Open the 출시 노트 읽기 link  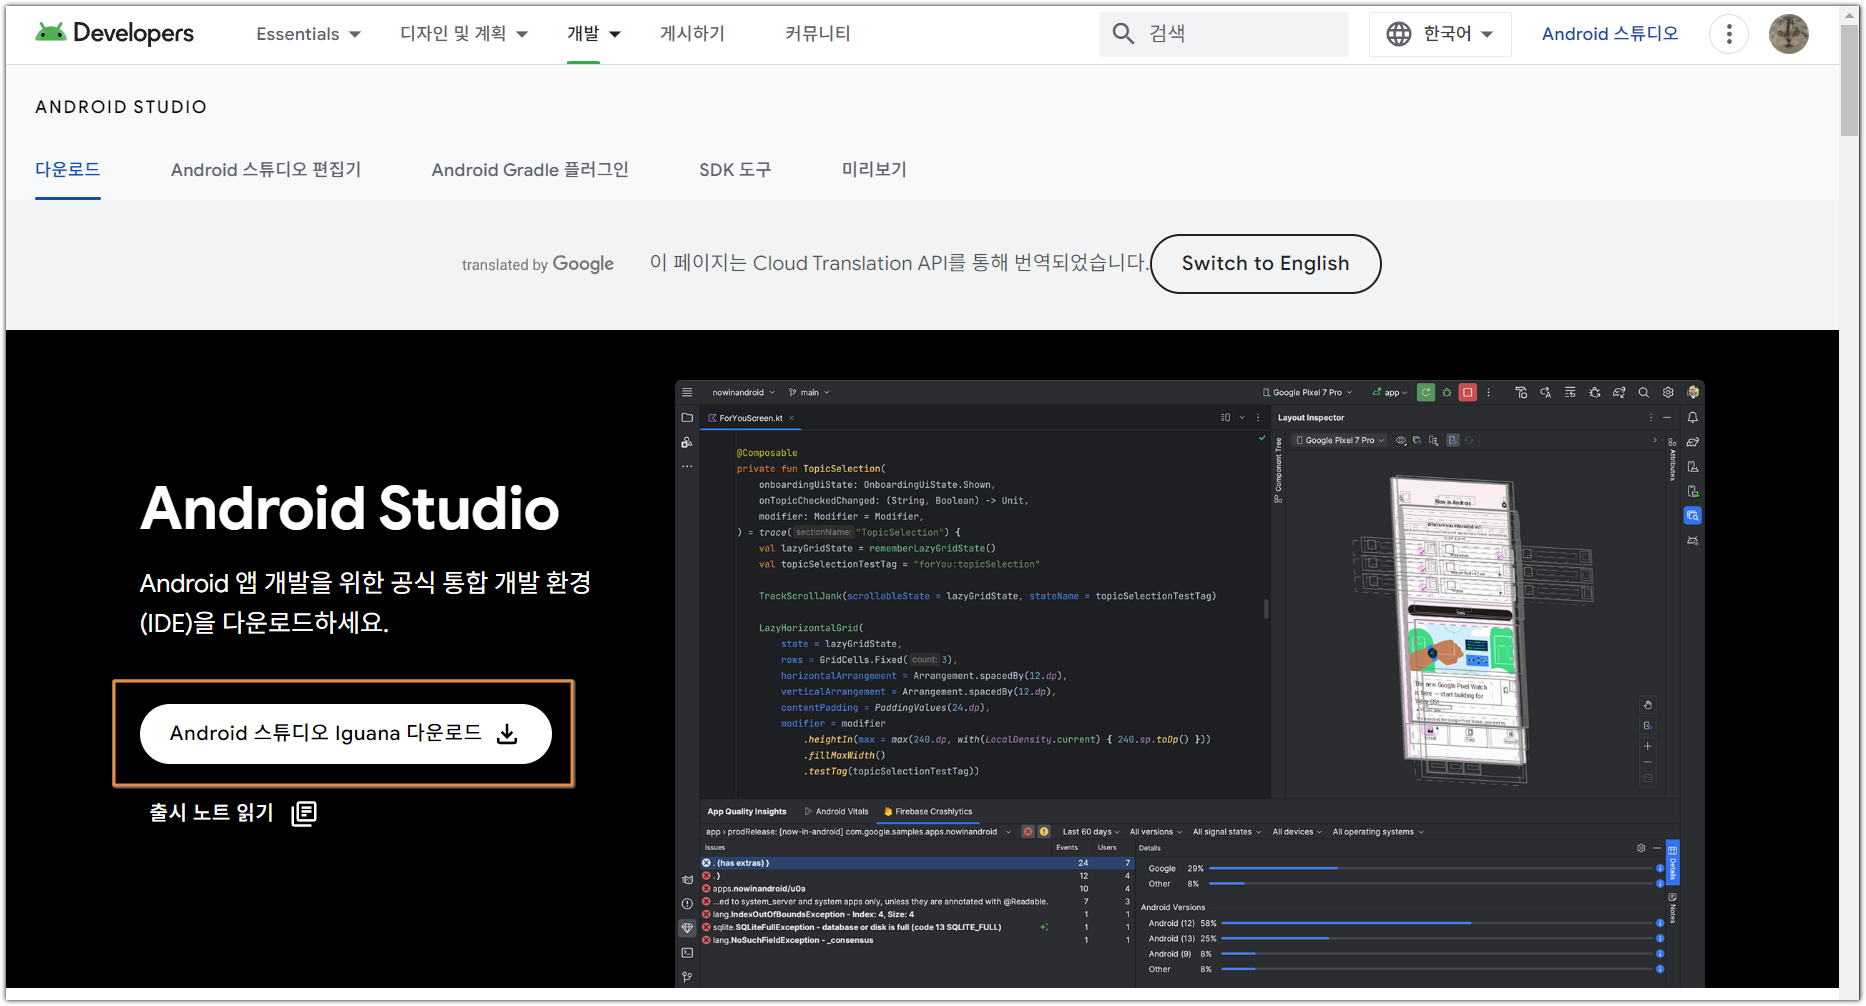coord(232,813)
